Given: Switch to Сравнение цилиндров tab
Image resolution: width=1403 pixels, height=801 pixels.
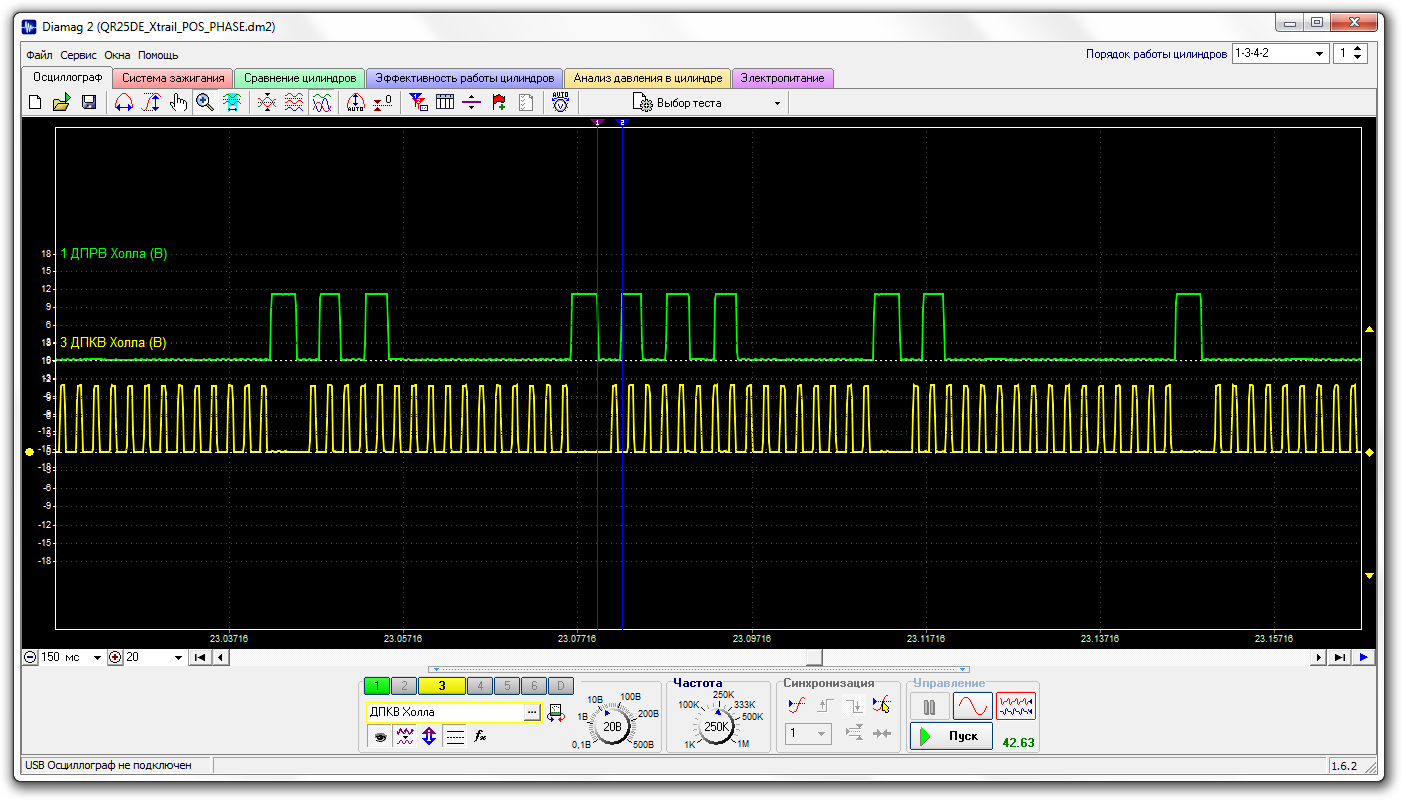Looking at the screenshot, I should coord(300,78).
